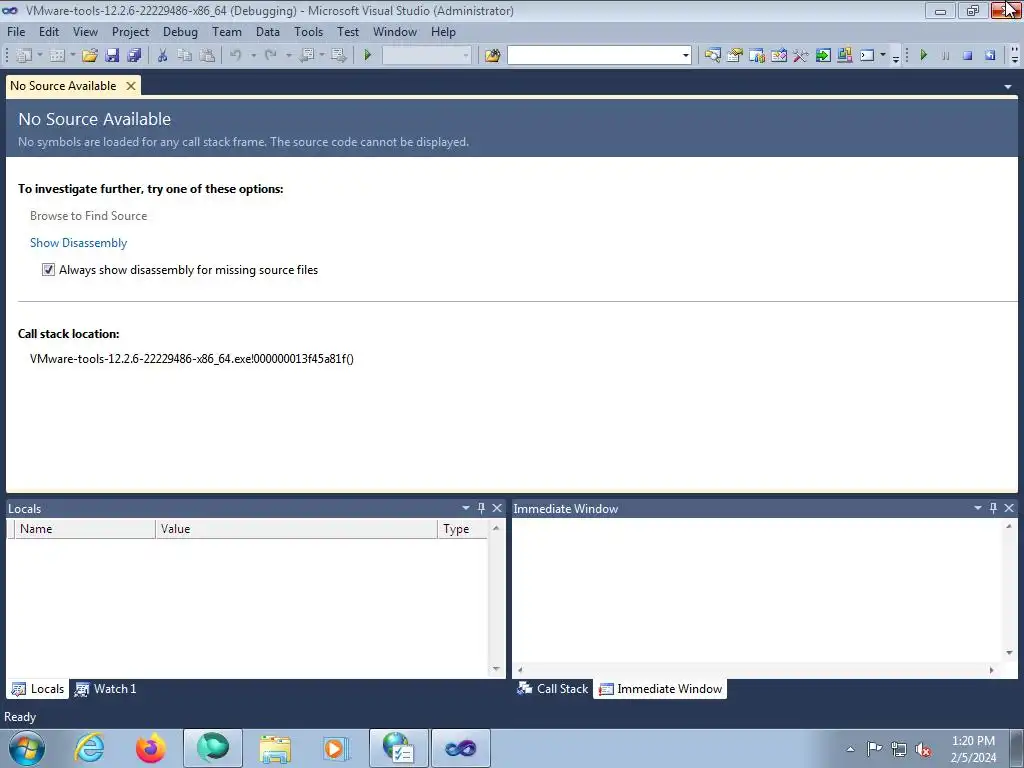
Task: Expand the Add New Item dropdown arrow
Action: (x=72, y=56)
